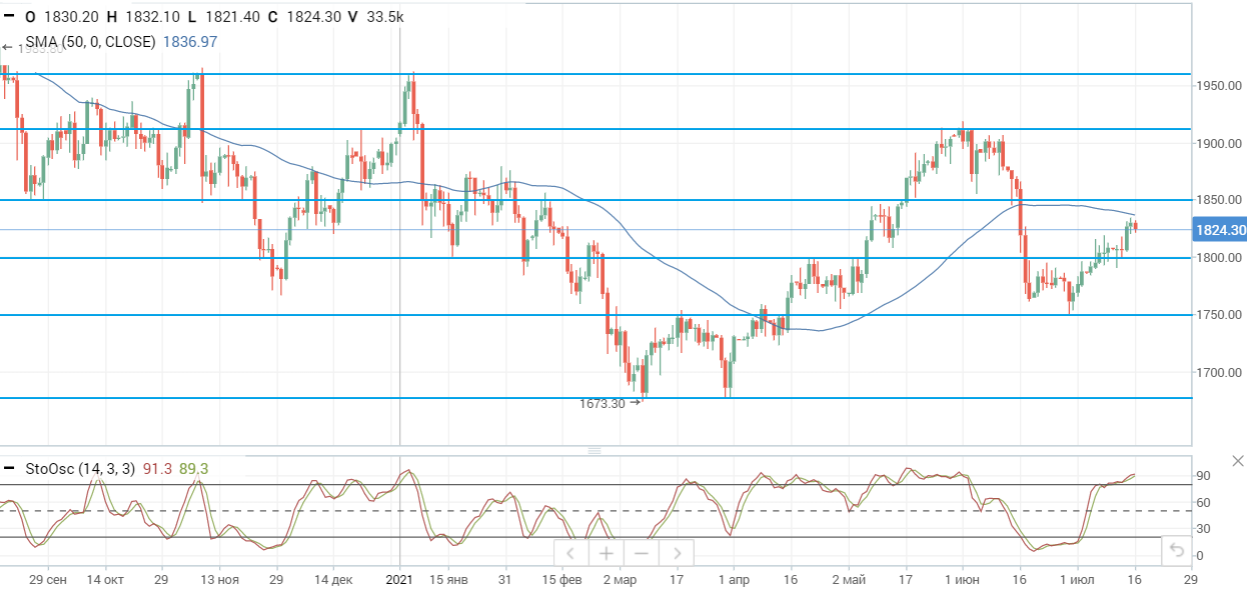
Task: Collapse the OHLC legend using the minus icon
Action: click(x=9, y=17)
